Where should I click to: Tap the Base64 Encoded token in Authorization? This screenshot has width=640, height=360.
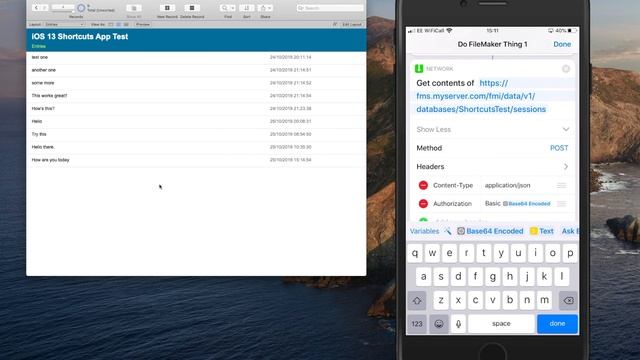tap(527, 204)
